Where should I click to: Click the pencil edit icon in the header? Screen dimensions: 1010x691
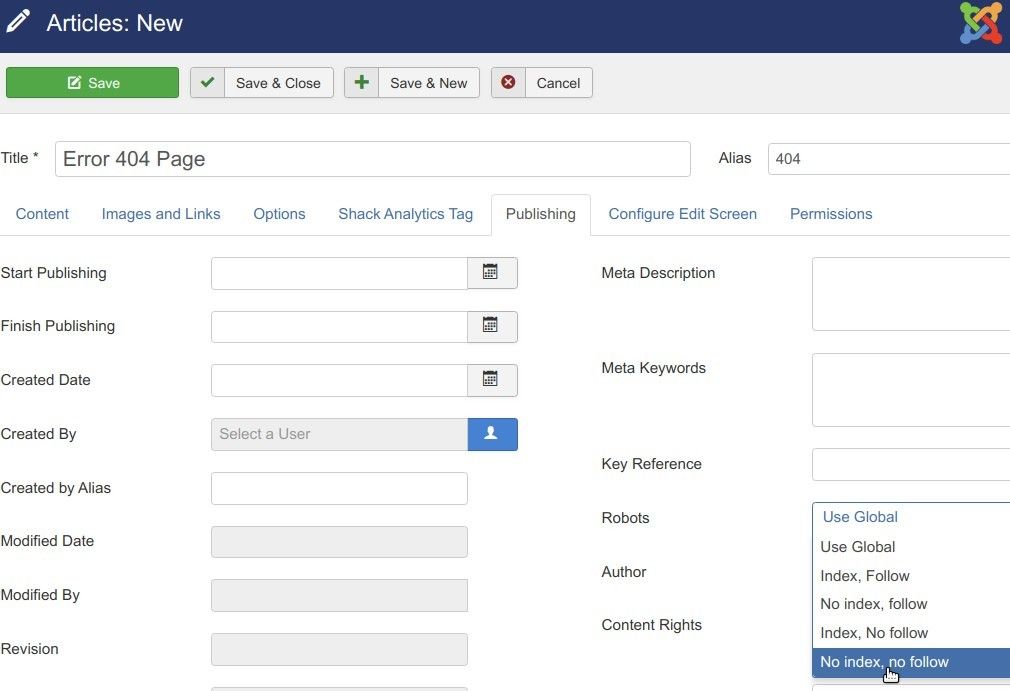tap(16, 20)
